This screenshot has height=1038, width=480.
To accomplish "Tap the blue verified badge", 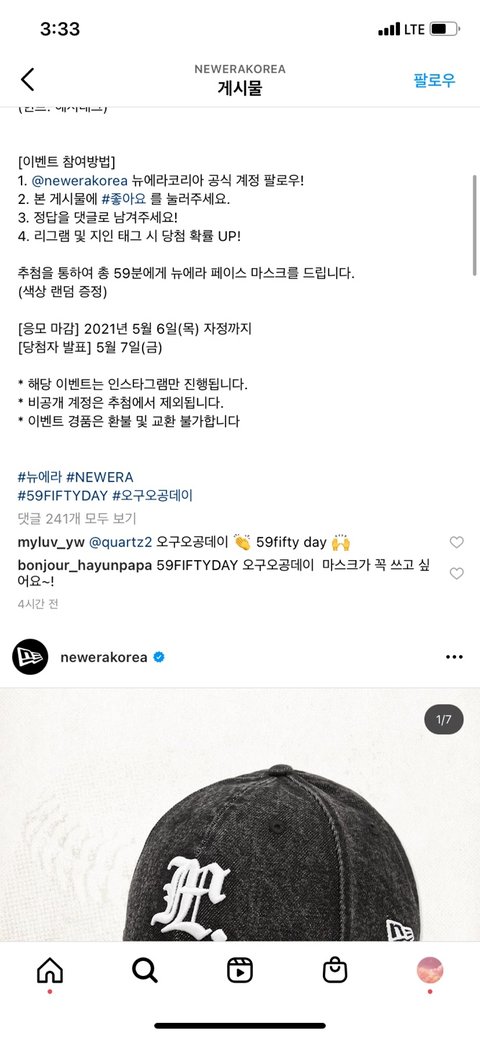I will (159, 657).
